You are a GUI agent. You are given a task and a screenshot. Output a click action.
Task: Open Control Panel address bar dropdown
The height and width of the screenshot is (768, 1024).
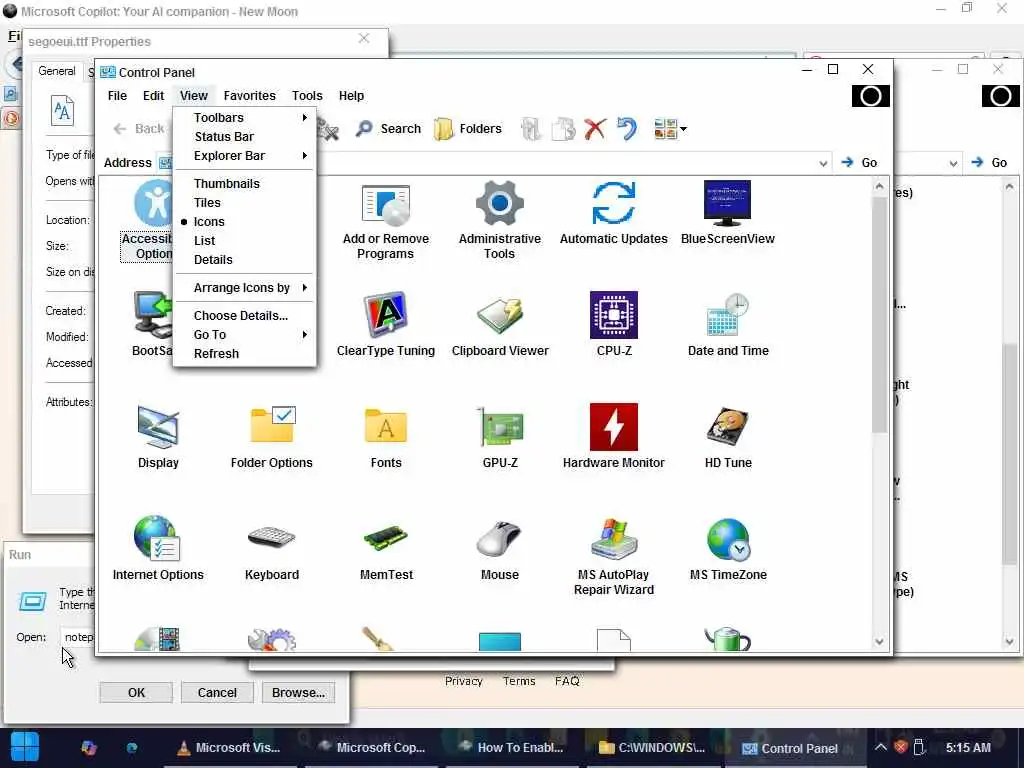823,163
